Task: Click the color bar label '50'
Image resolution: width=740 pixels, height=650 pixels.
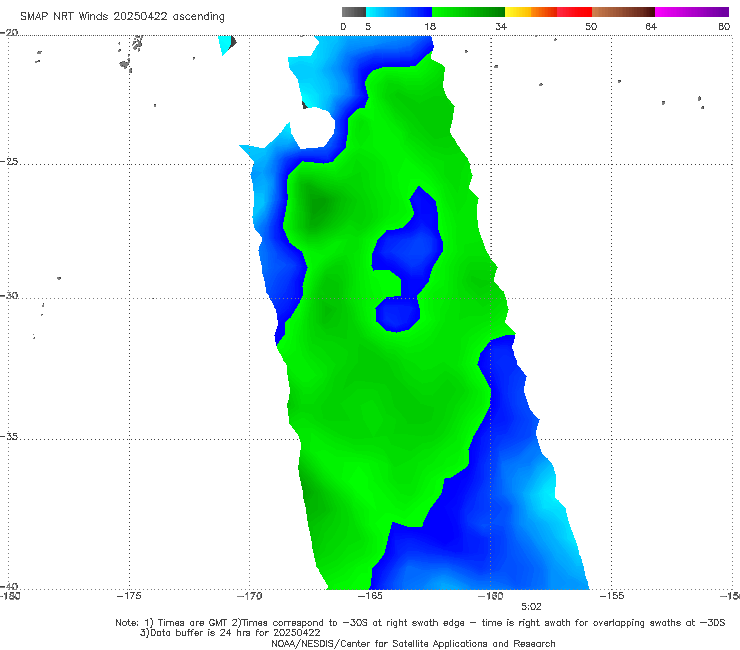Action: coord(591,26)
